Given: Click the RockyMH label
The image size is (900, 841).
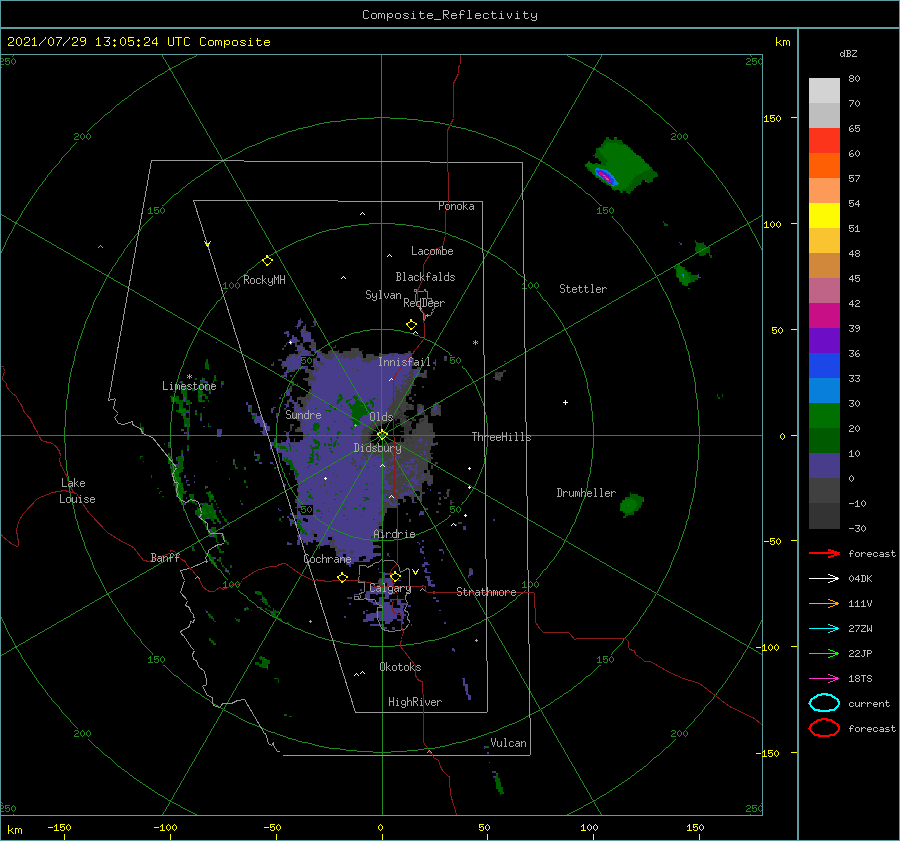Looking at the screenshot, I should tap(264, 280).
